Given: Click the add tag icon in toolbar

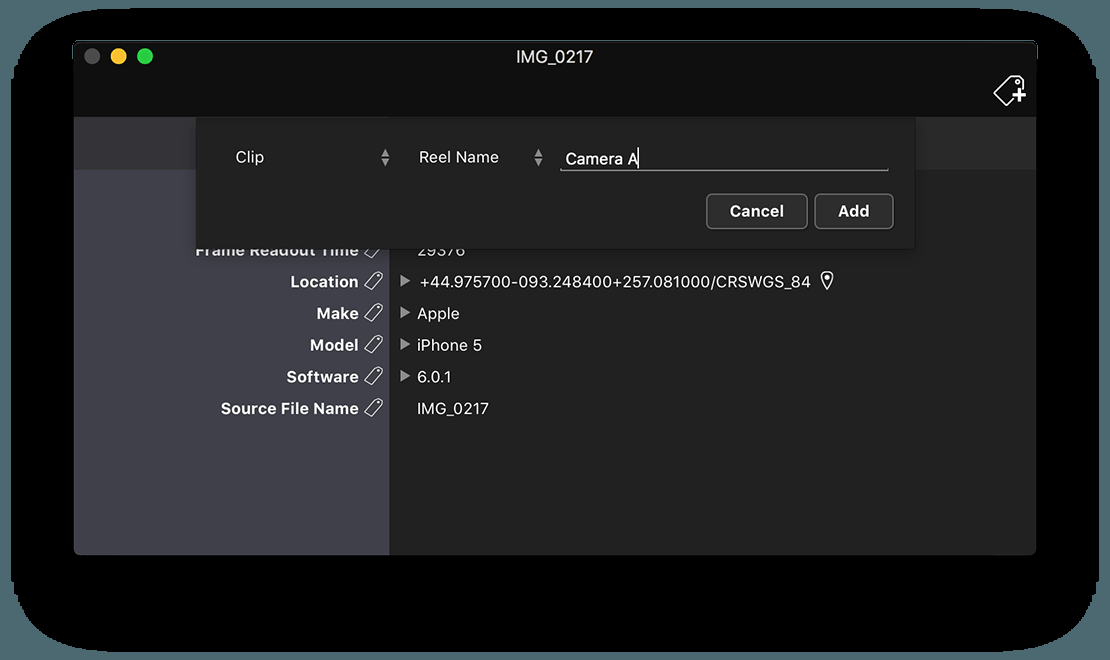Looking at the screenshot, I should [x=1009, y=91].
